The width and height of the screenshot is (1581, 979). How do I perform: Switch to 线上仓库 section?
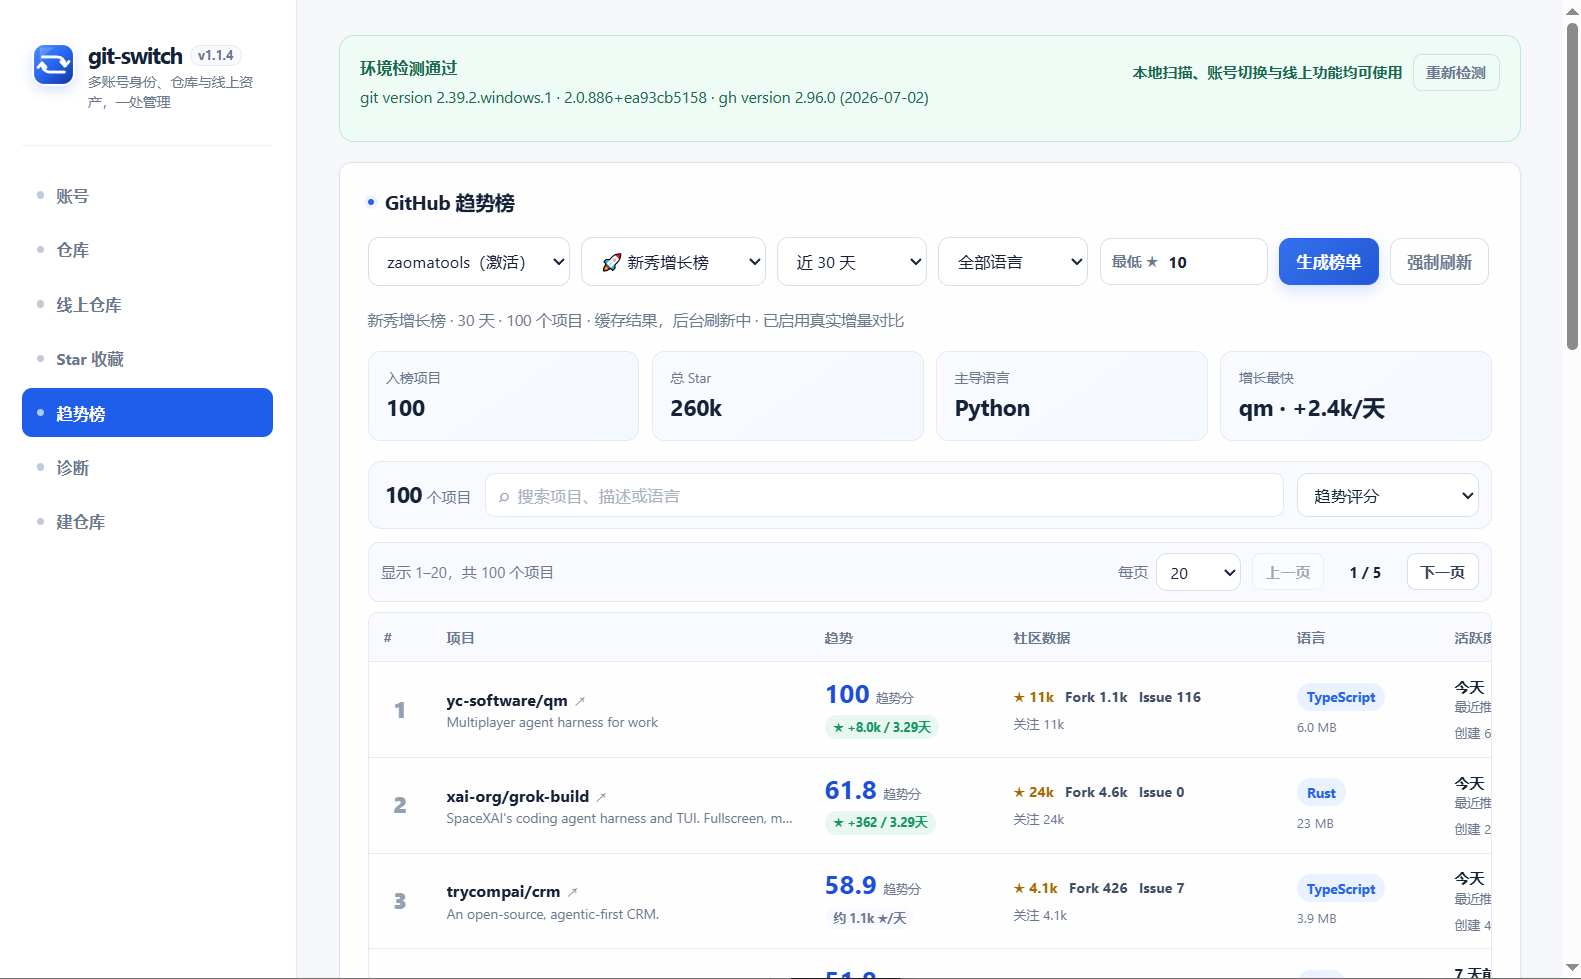[147, 305]
